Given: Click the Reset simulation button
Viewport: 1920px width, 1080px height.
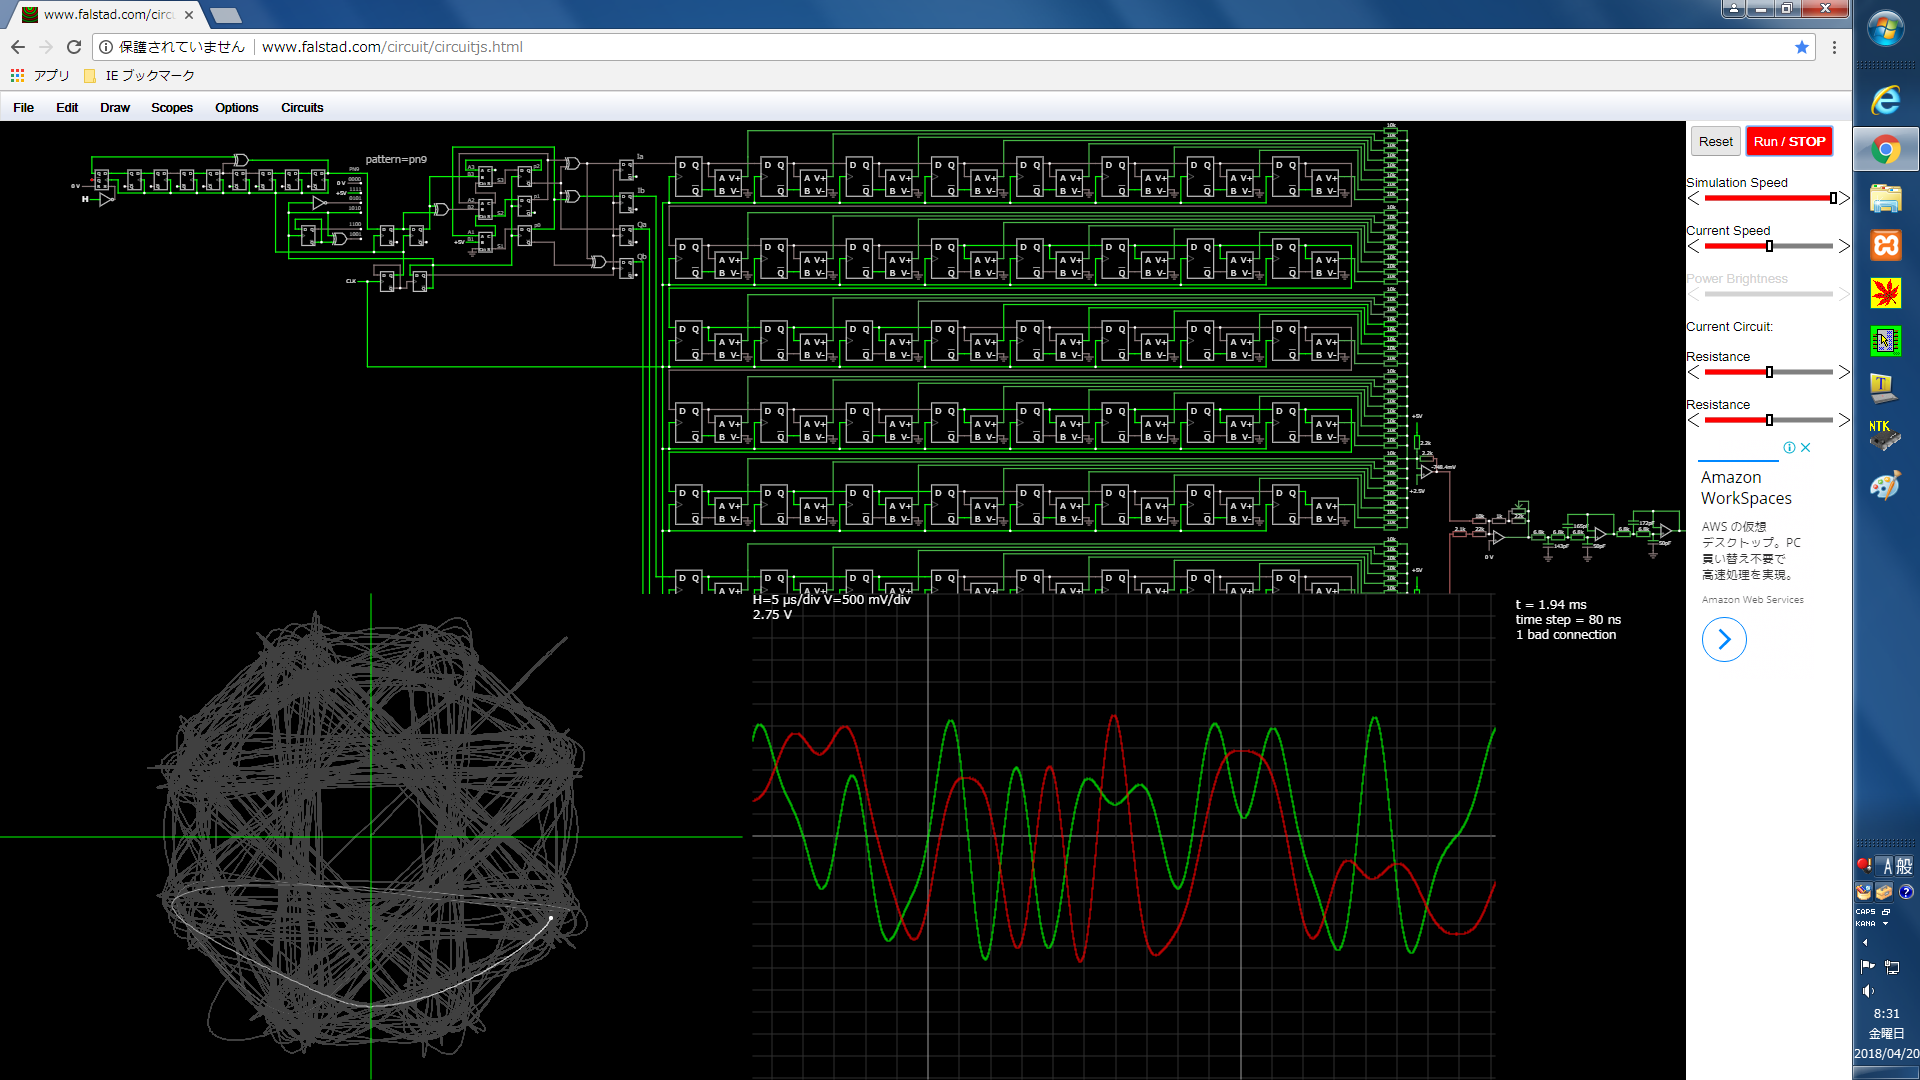Looking at the screenshot, I should point(1716,142).
